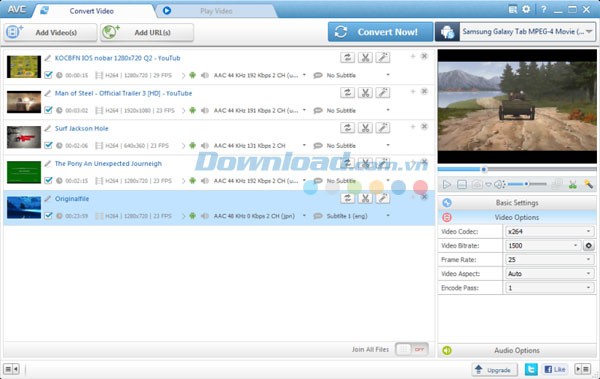Open audio track dropdown for KOCBFN IOS video

tap(304, 75)
